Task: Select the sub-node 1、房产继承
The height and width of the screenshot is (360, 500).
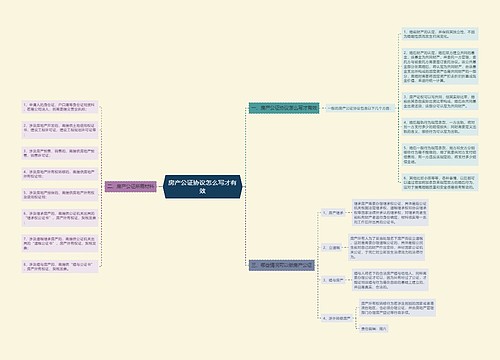Action: click(x=333, y=213)
